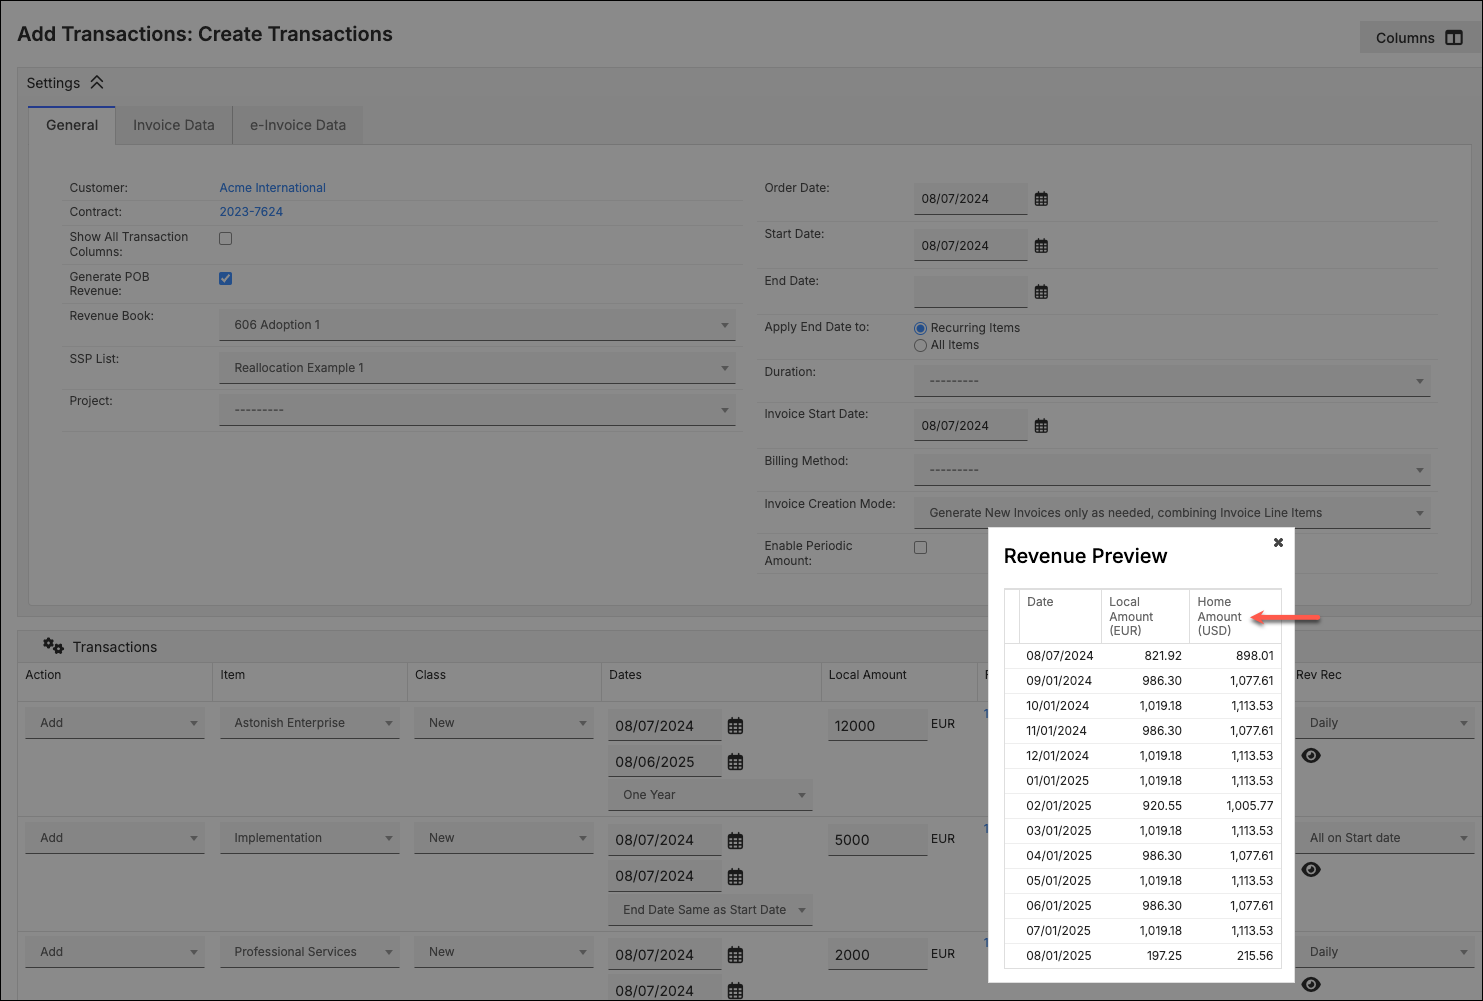Open Invoice Start Date calendar picker
The width and height of the screenshot is (1483, 1001).
1041,426
